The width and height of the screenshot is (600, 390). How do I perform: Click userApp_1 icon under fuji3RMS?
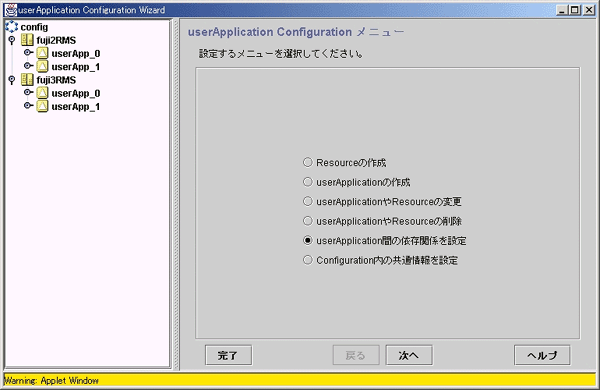tap(42, 106)
